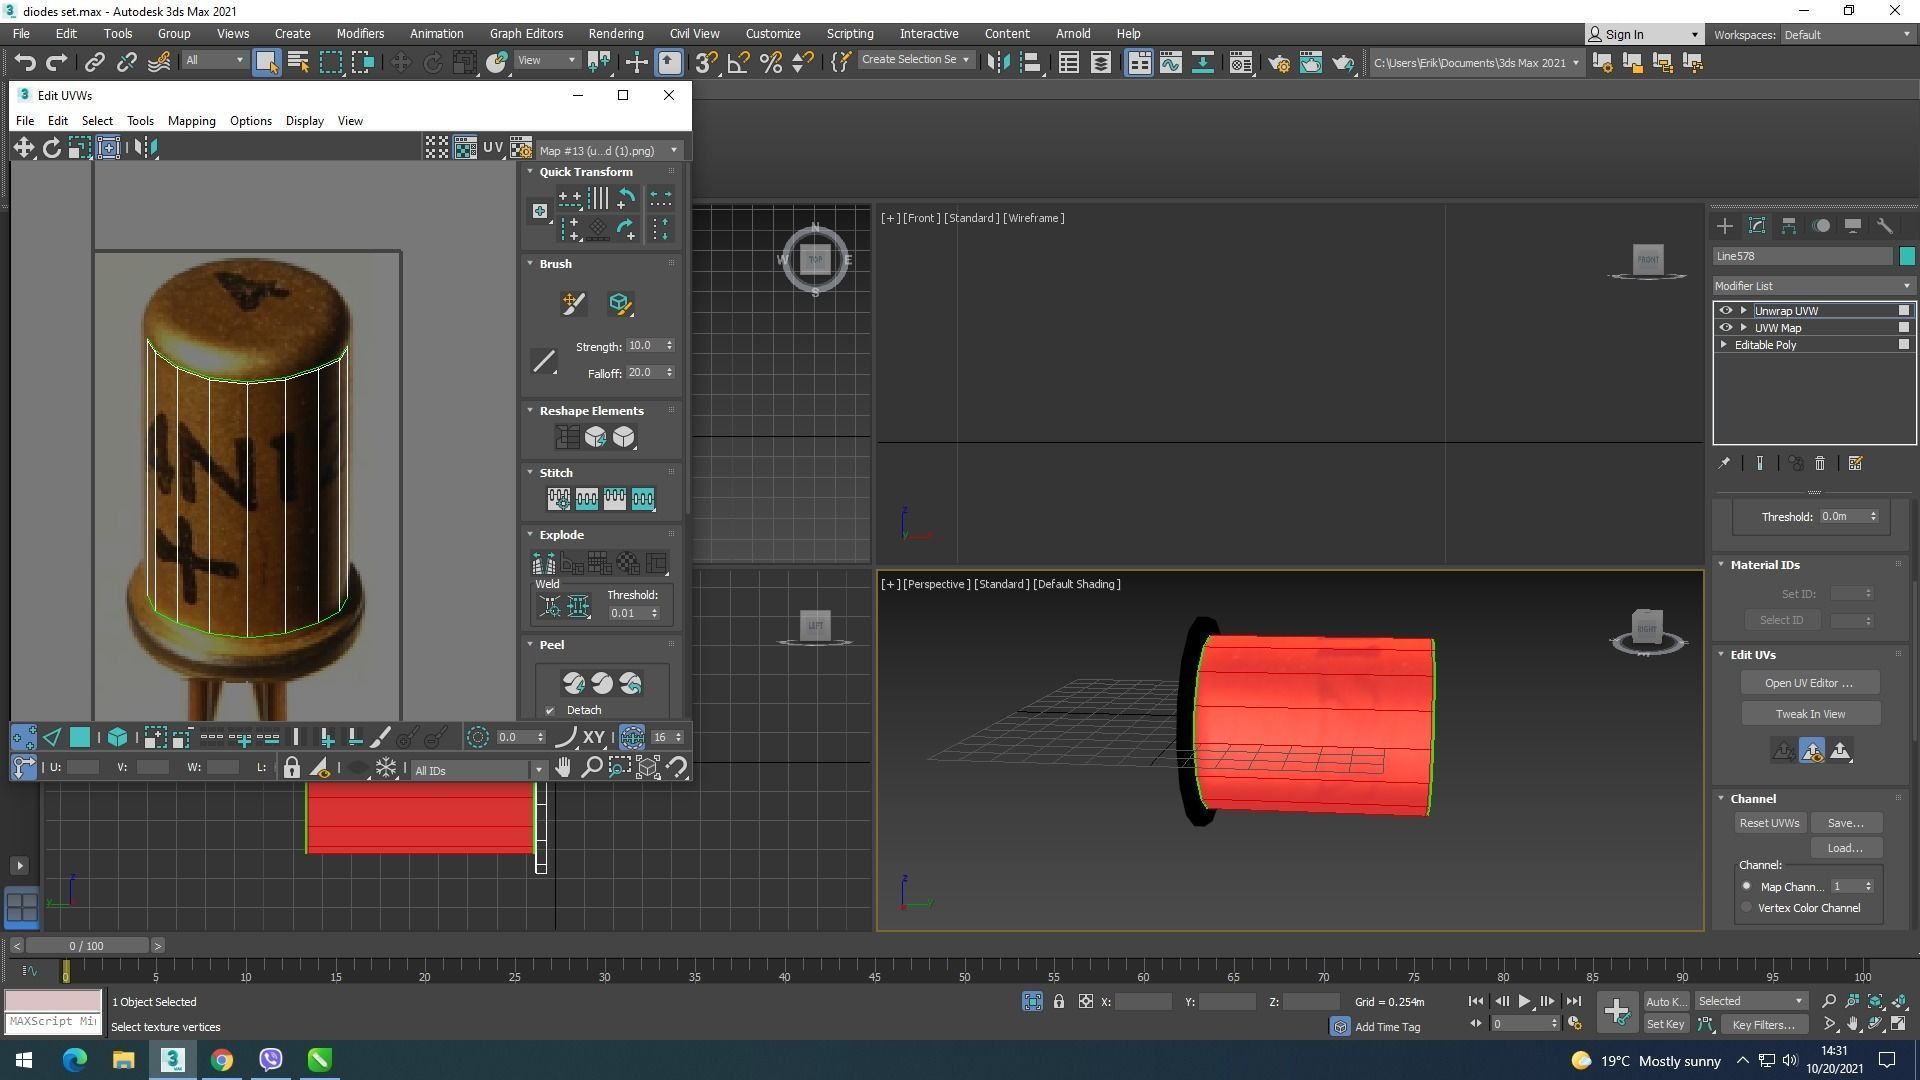Image resolution: width=1920 pixels, height=1080 pixels.
Task: Select the Angle Snap toggle icon
Action: tap(738, 63)
